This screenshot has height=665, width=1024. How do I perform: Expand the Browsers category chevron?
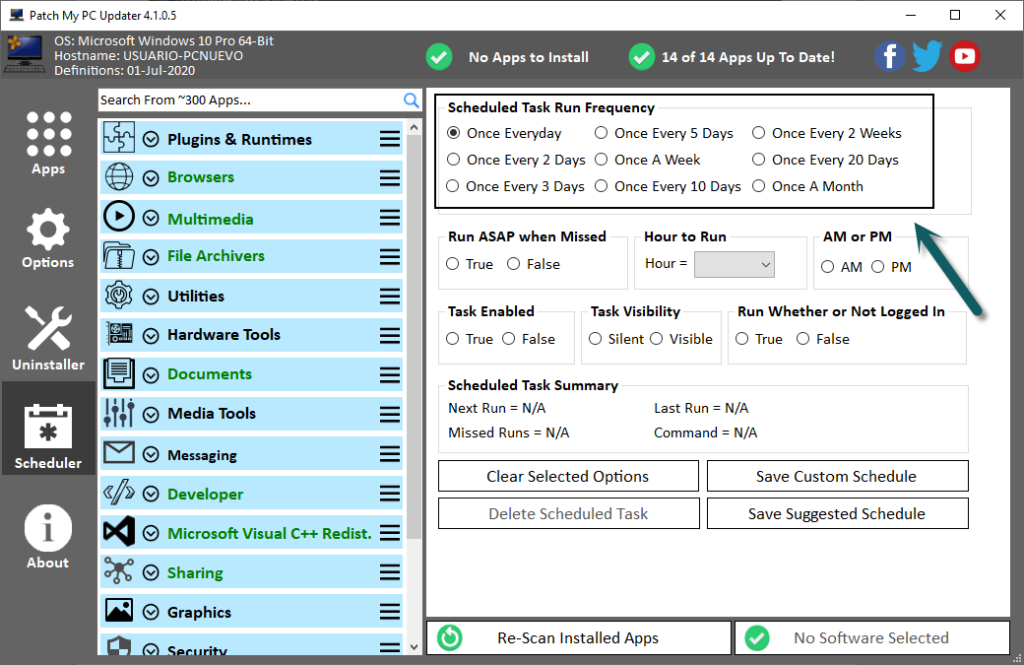click(151, 178)
